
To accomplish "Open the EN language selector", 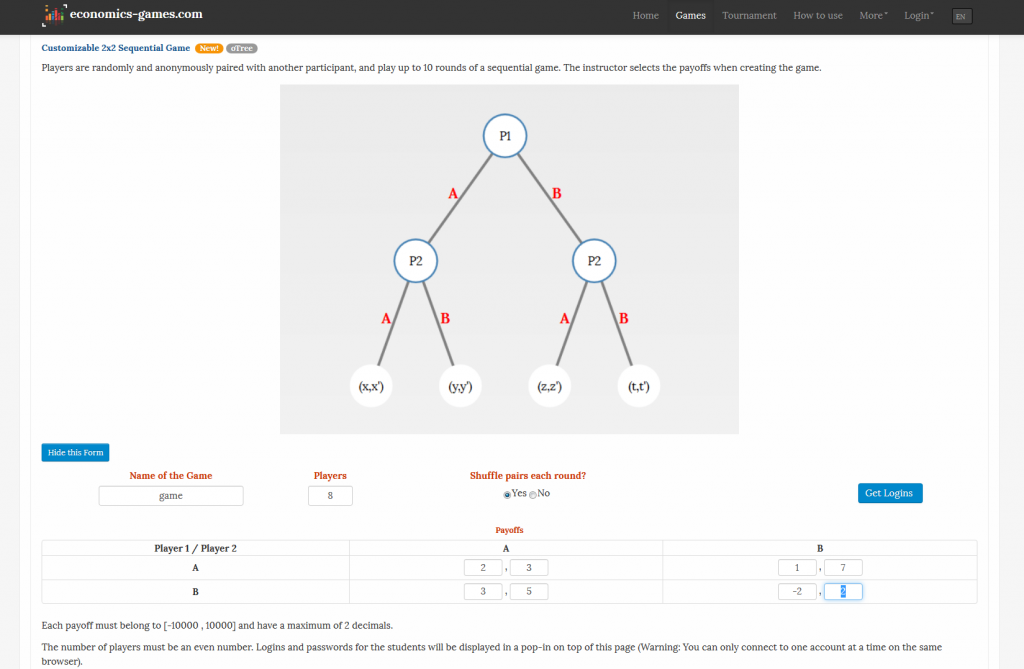I will click(961, 16).
